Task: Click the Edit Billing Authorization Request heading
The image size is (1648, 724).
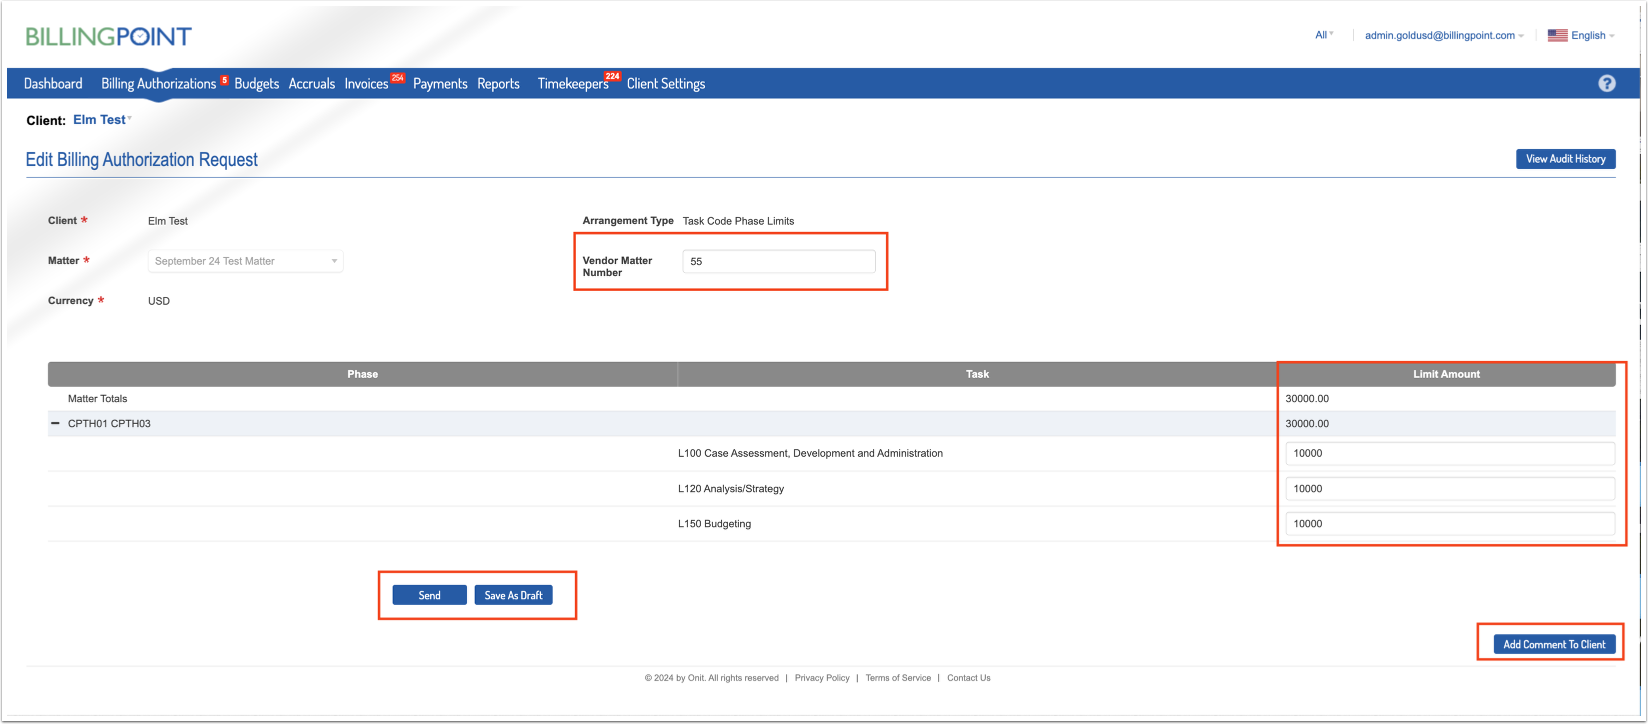Action: [x=141, y=160]
